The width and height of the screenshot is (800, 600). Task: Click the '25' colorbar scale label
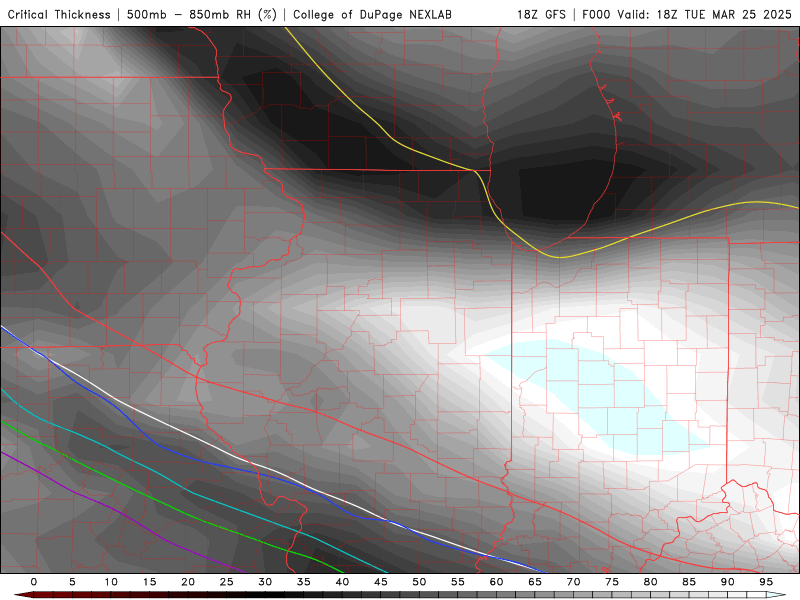point(227,582)
